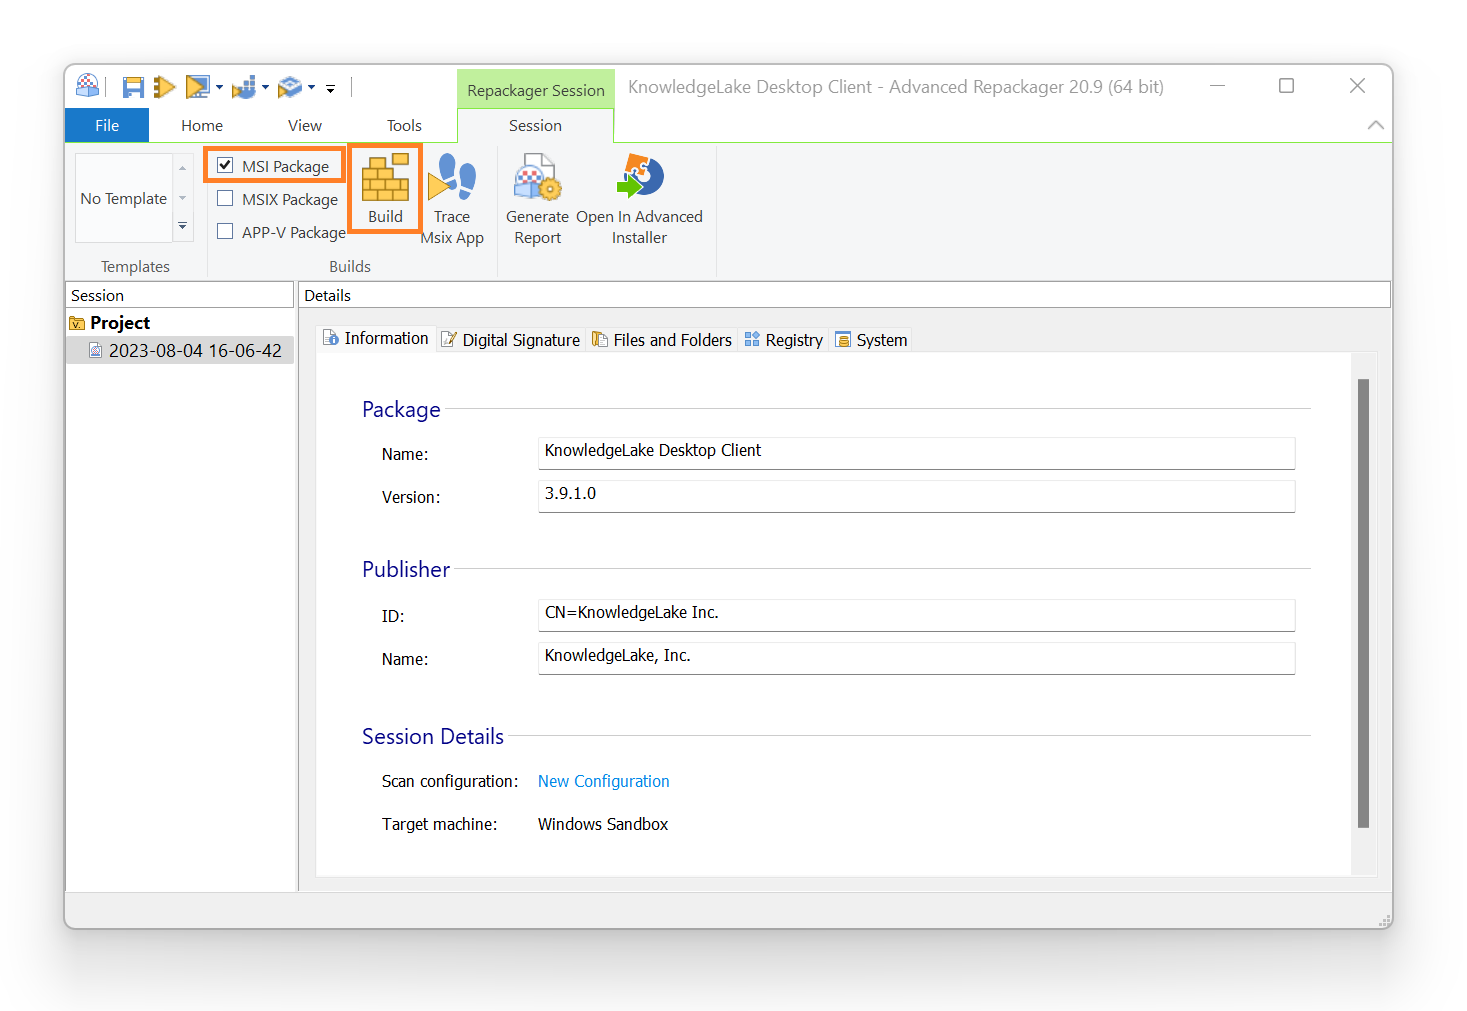Click the package Version input field
Image resolution: width=1467 pixels, height=1011 pixels.
pos(916,496)
